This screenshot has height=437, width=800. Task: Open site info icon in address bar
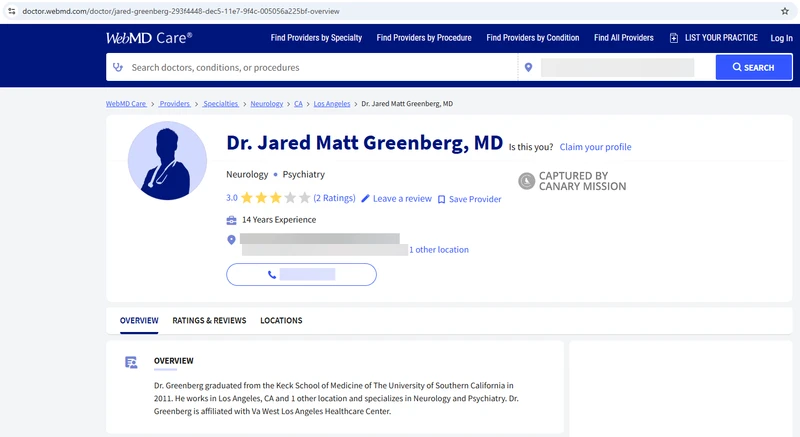tap(11, 11)
